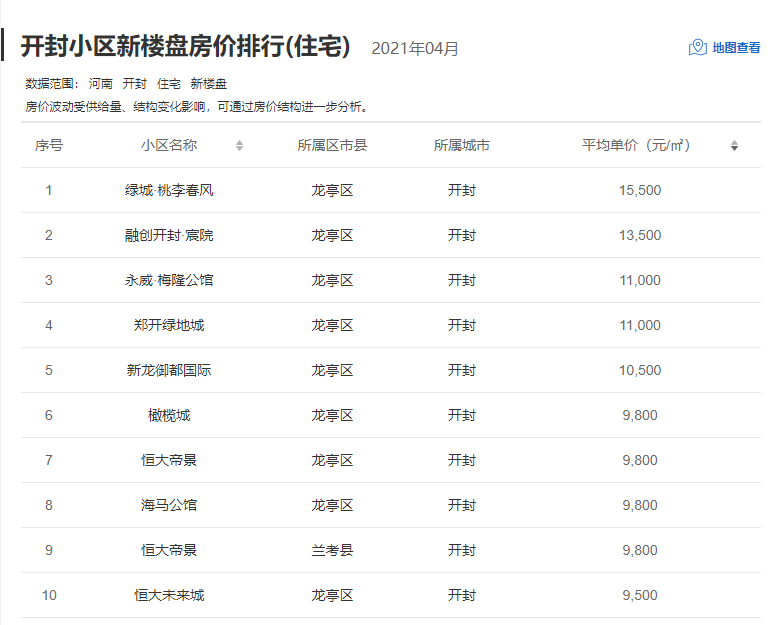Sort by 小区名称 column arrows
The image size is (776, 625).
(239, 146)
